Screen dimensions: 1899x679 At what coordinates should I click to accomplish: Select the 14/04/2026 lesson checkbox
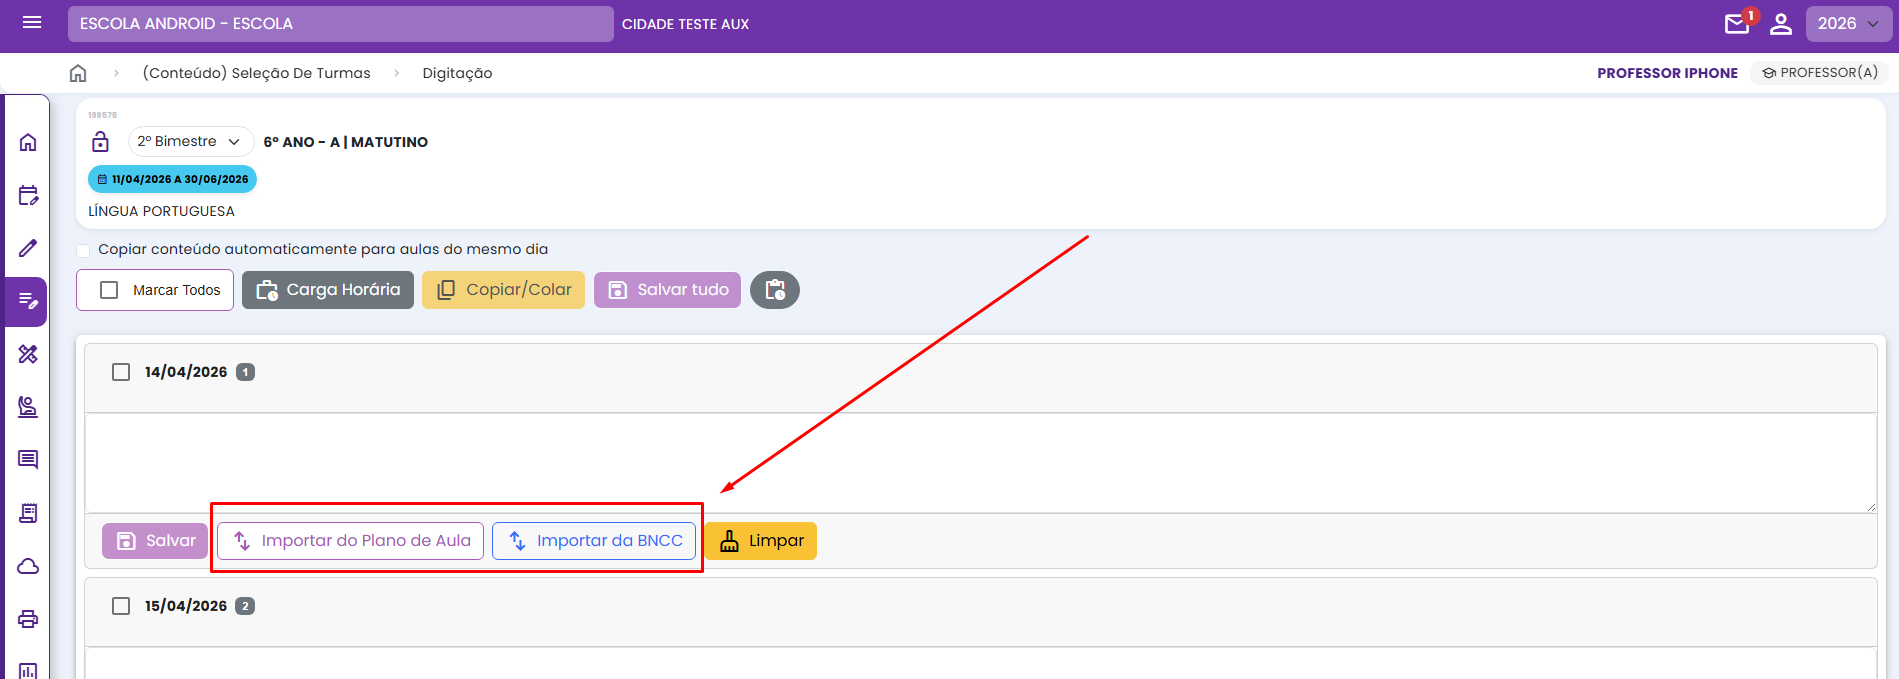121,372
